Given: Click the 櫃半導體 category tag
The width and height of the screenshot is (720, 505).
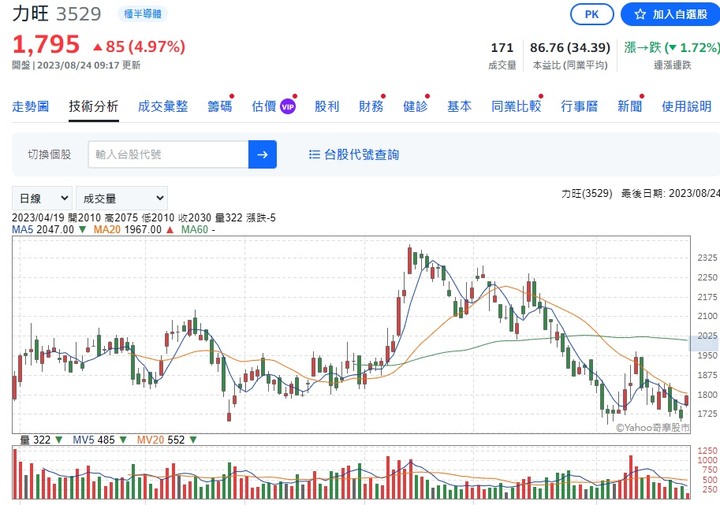Looking at the screenshot, I should coord(144,14).
